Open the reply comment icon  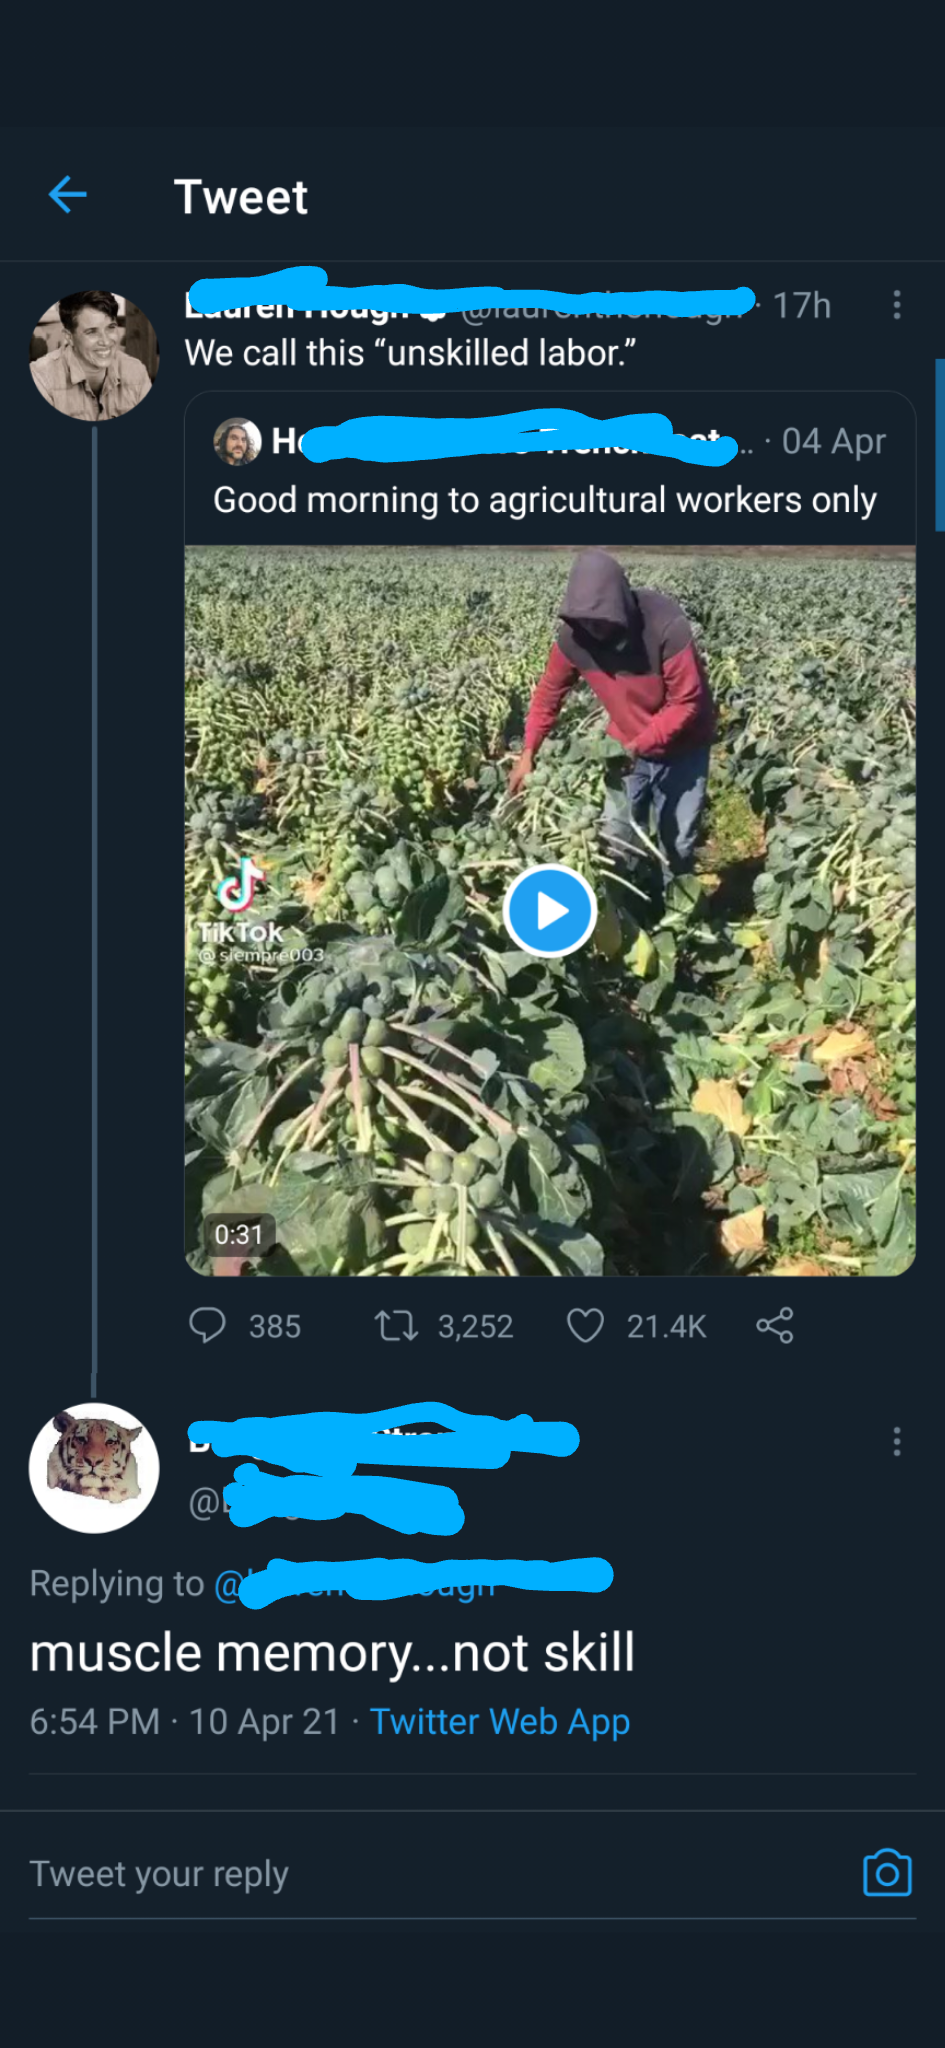(207, 1325)
